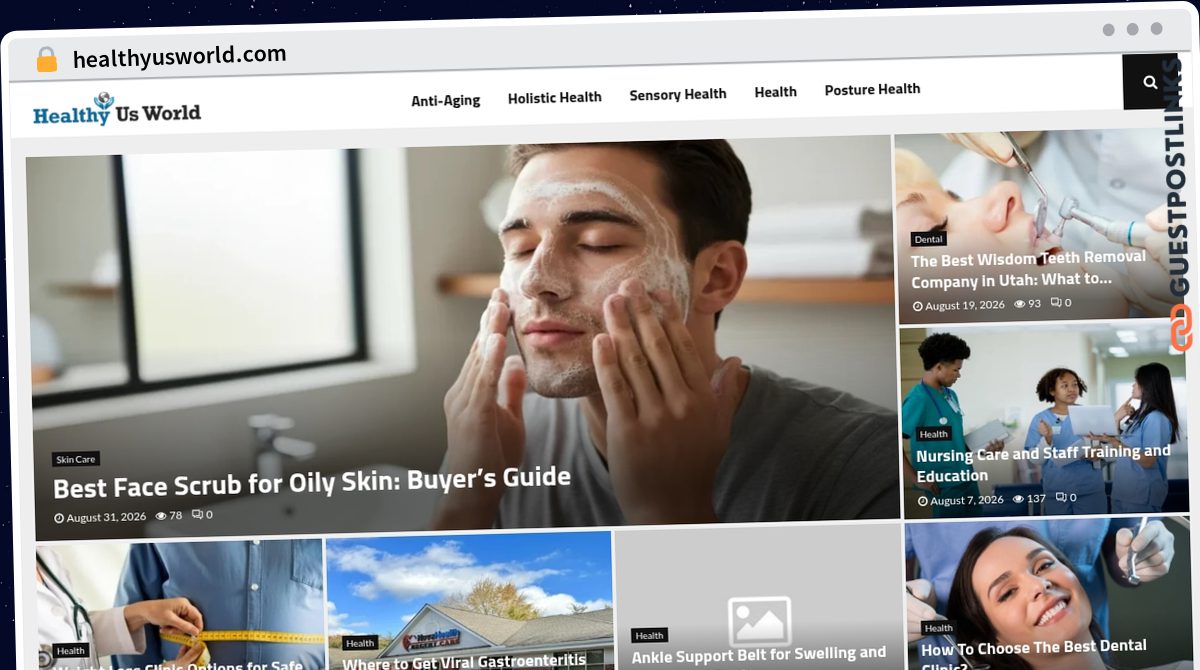Open the Holistic Health menu
This screenshot has width=1200, height=670.
click(x=555, y=97)
